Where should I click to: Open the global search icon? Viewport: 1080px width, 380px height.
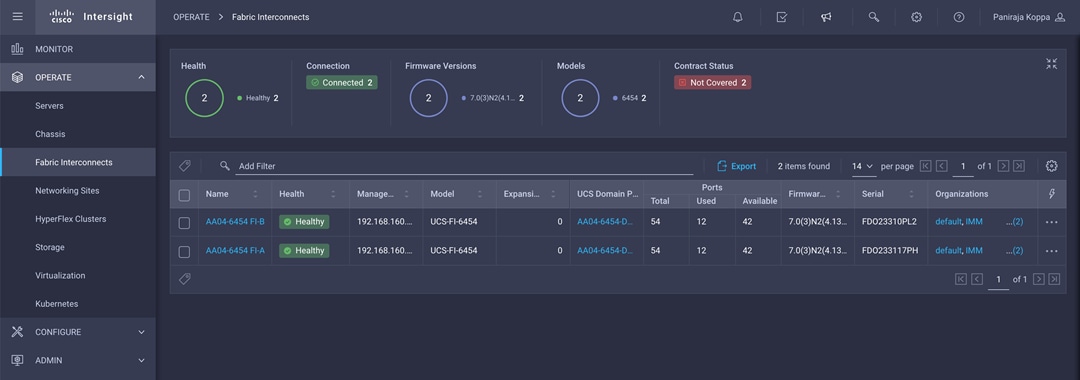(873, 17)
